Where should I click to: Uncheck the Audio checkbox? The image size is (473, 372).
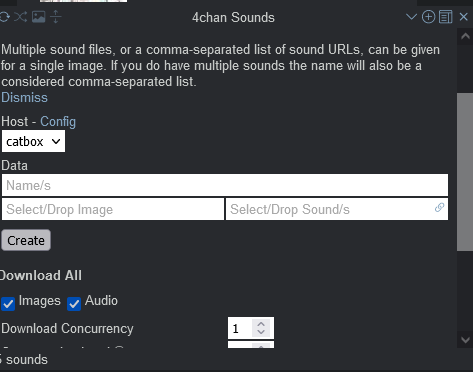click(74, 304)
